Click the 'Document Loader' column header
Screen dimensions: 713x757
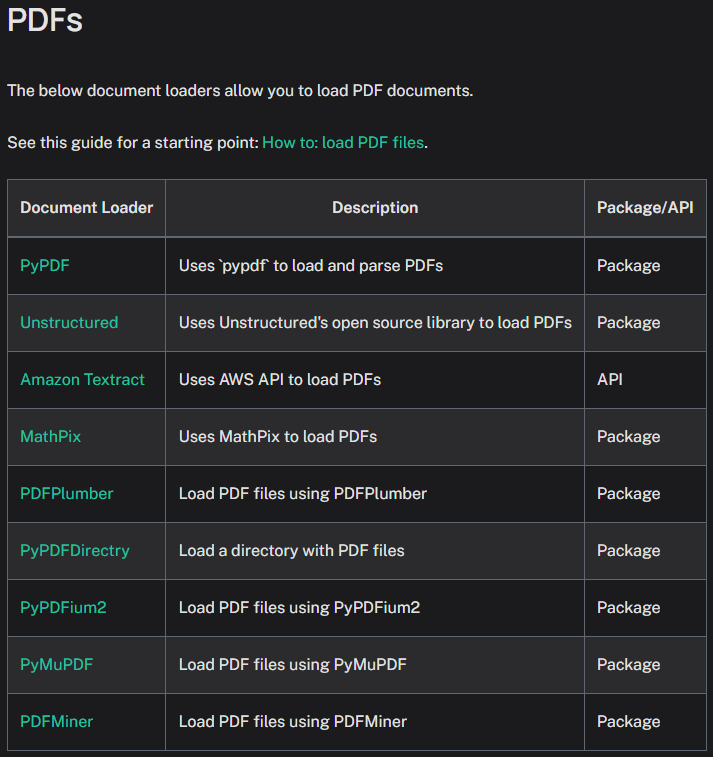point(87,208)
